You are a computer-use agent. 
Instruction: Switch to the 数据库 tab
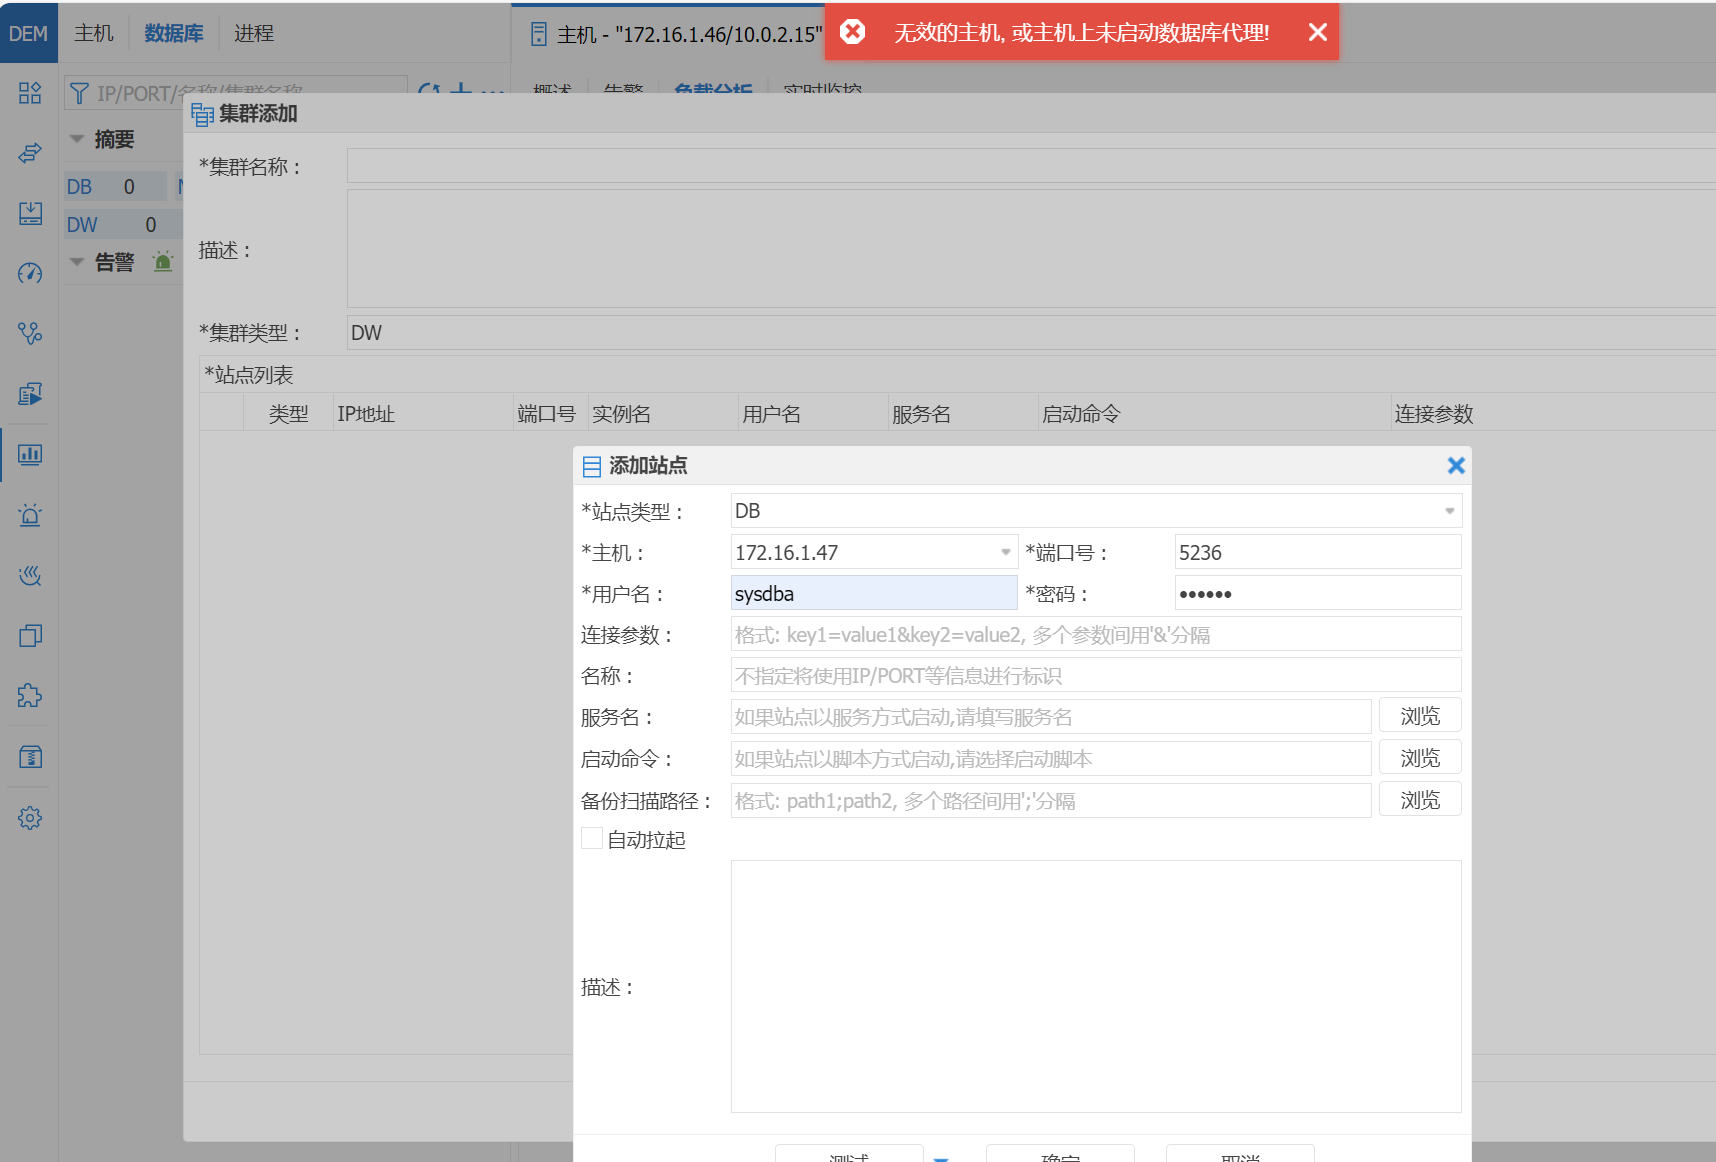coord(174,33)
